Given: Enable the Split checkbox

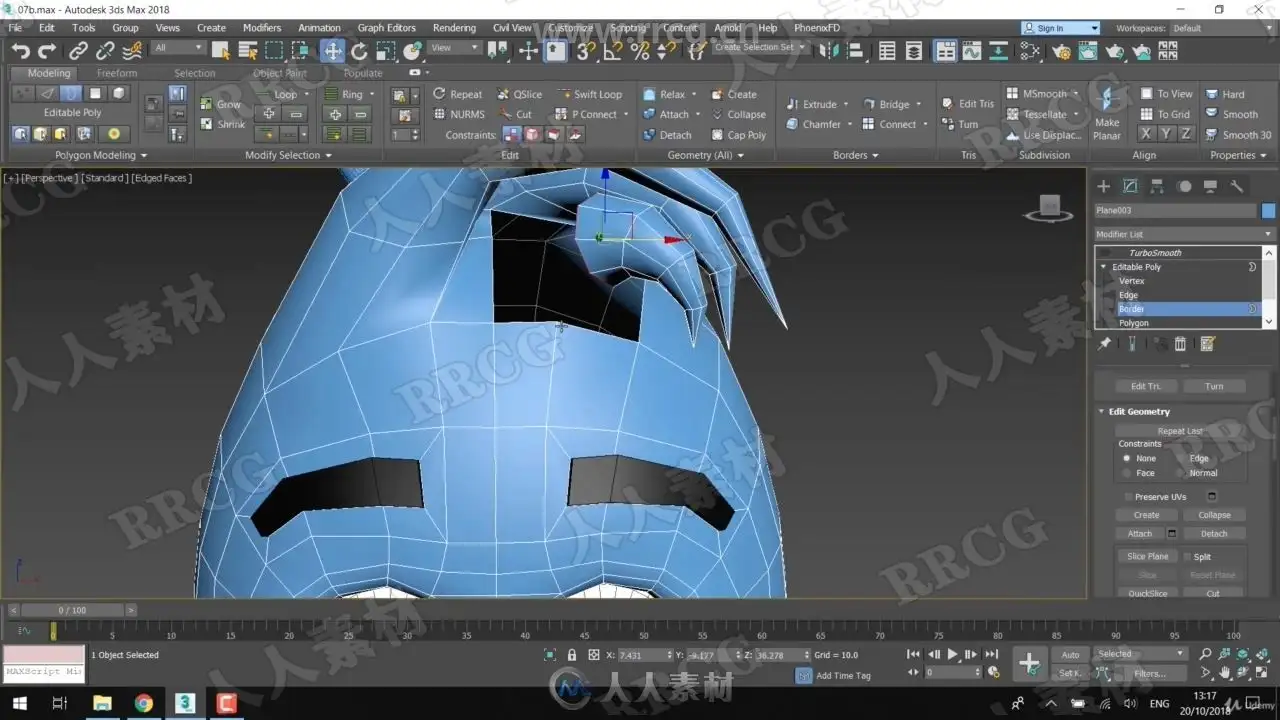Looking at the screenshot, I should (1186, 557).
